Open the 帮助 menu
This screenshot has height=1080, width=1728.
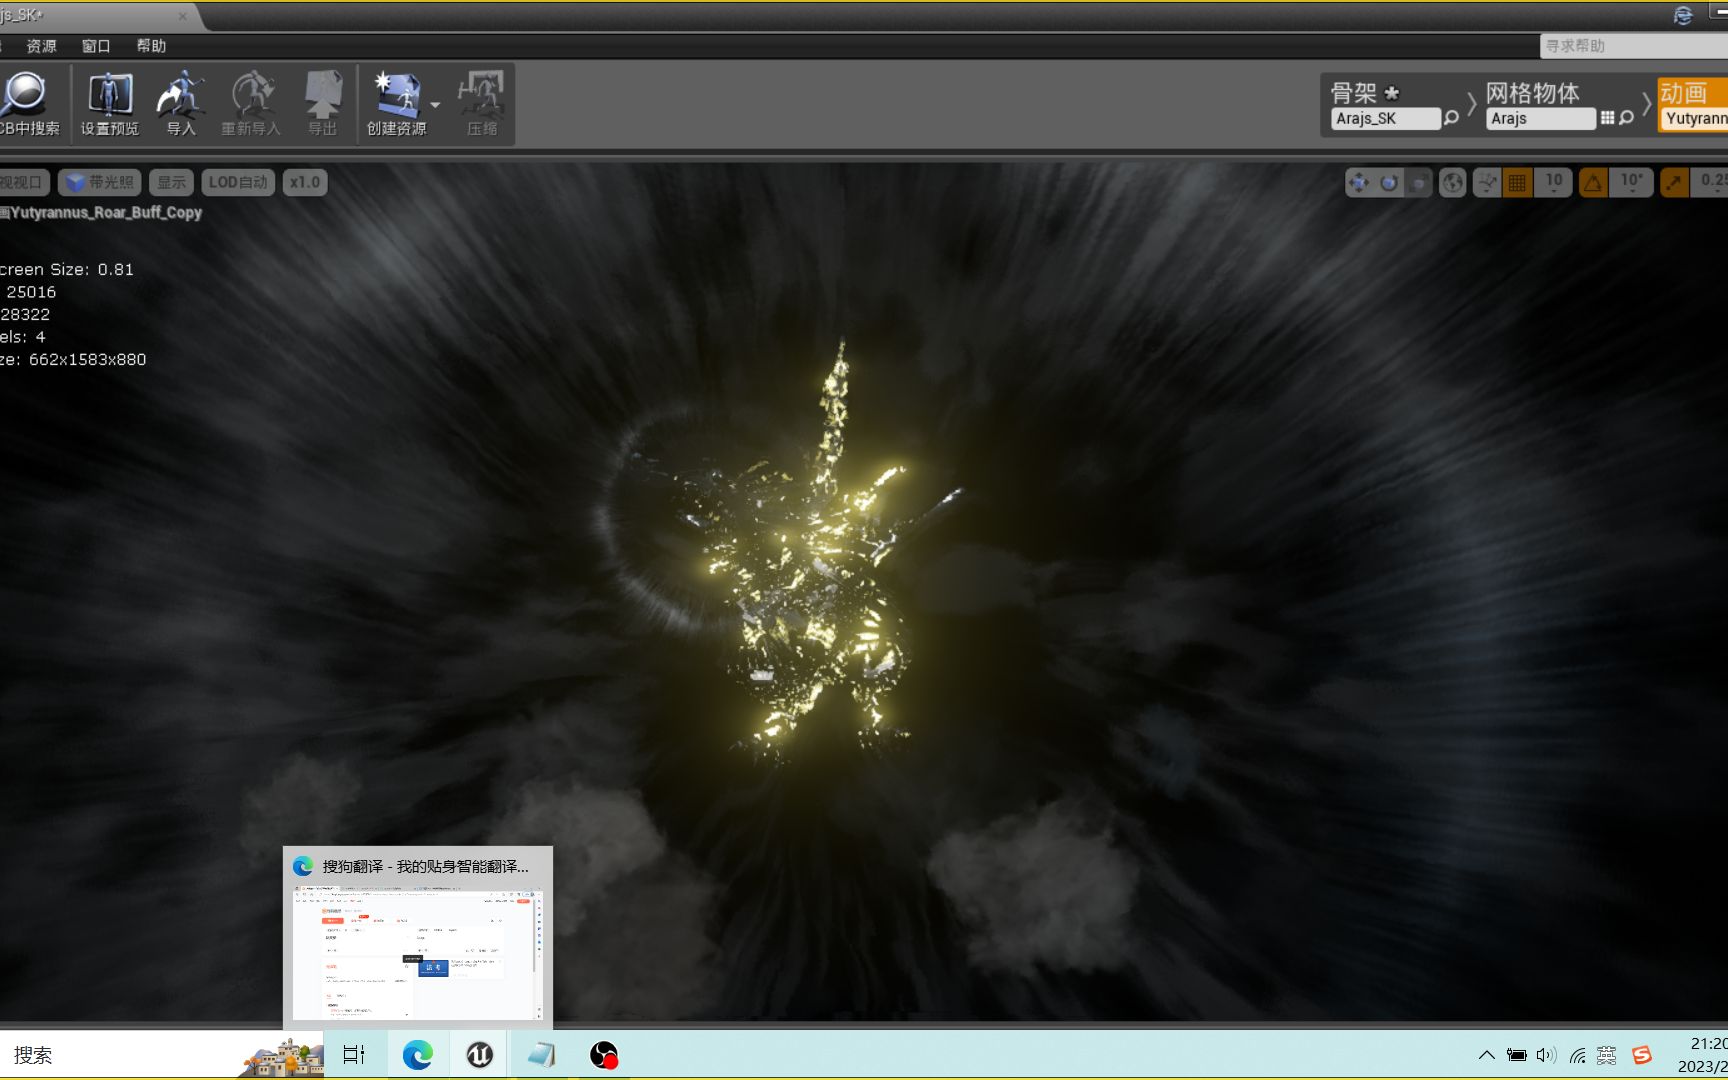click(151, 46)
